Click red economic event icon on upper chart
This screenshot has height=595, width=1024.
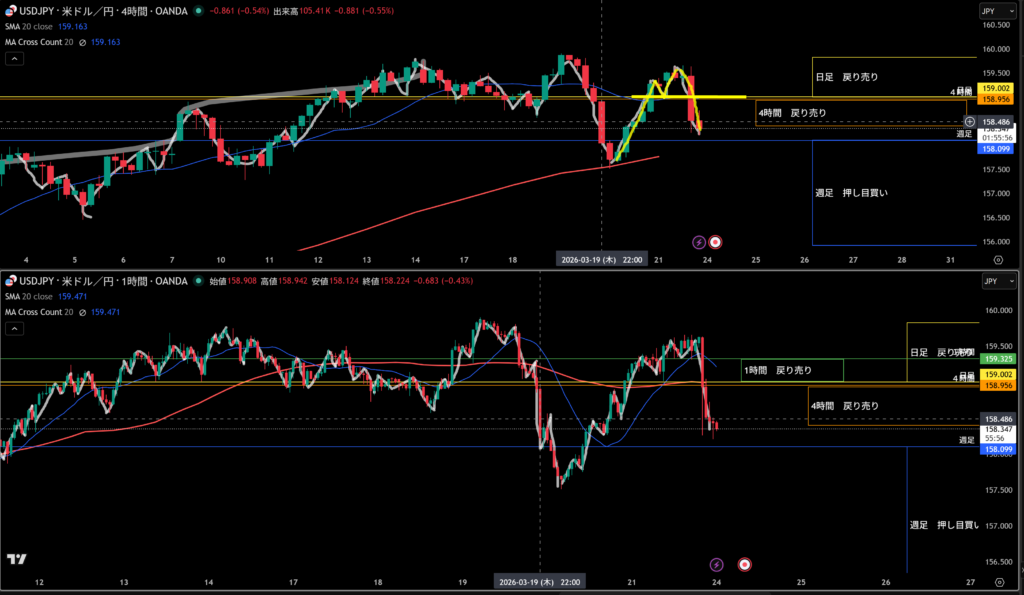[x=715, y=241]
